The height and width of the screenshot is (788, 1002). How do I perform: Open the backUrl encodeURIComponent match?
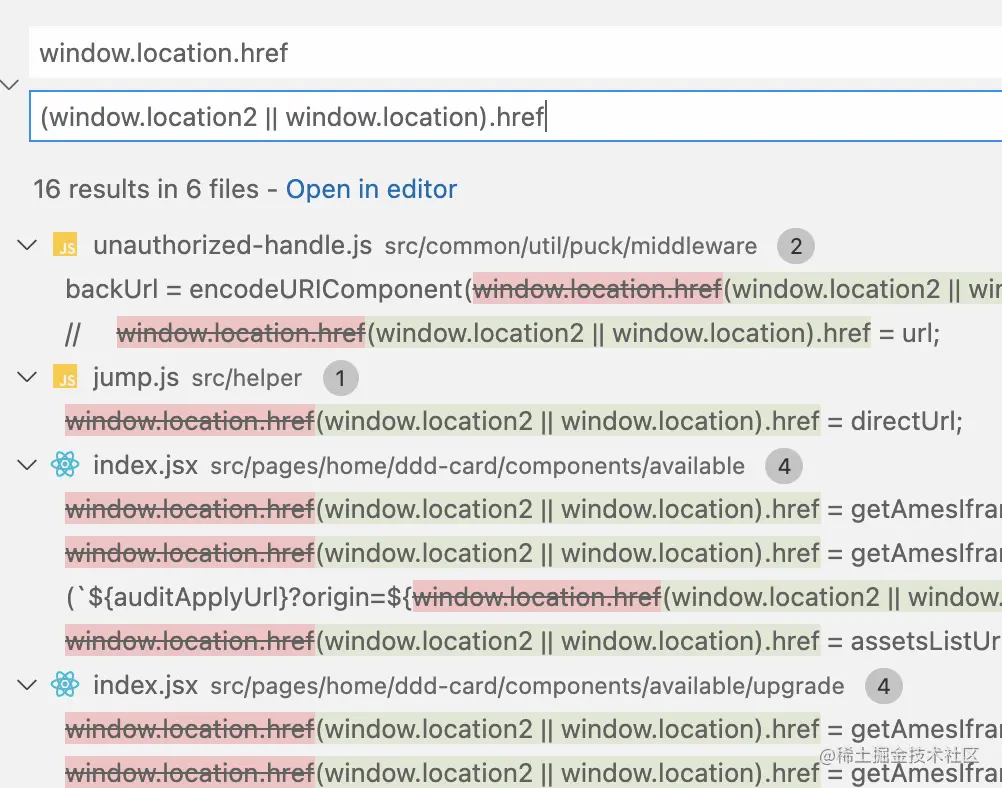[x=534, y=290]
